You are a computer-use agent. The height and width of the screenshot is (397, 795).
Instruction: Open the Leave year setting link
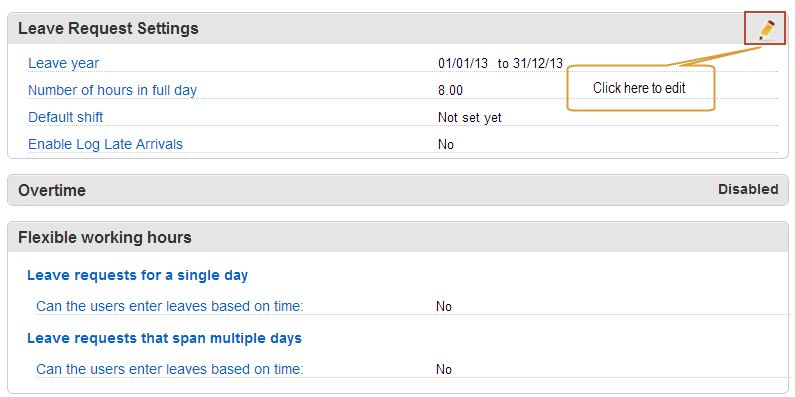pyautogui.click(x=63, y=63)
